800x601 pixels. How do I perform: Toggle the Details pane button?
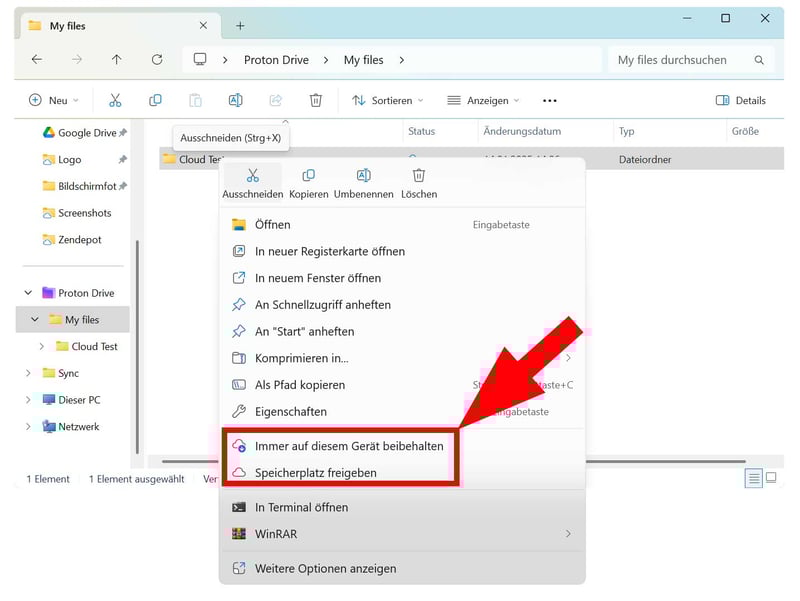click(740, 100)
